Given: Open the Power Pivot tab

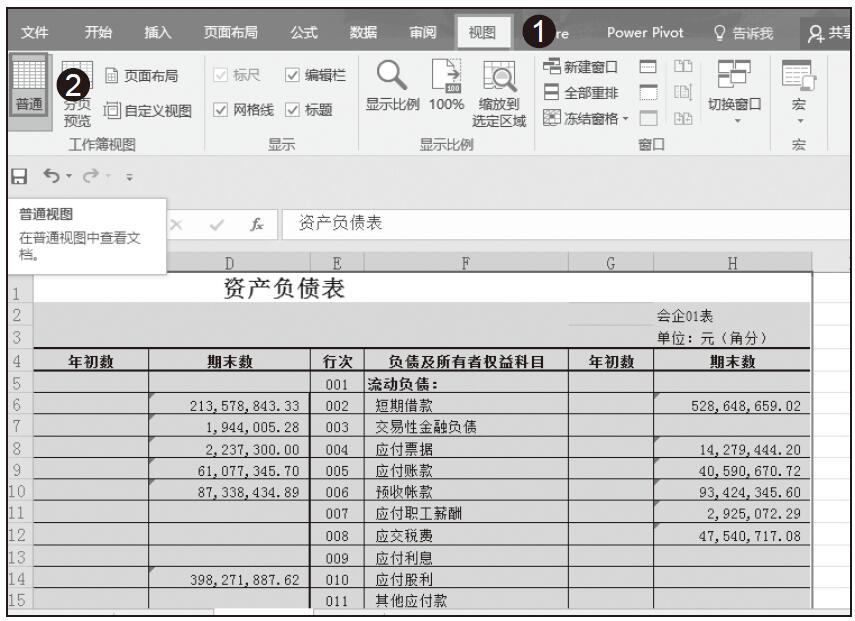Looking at the screenshot, I should tap(645, 33).
